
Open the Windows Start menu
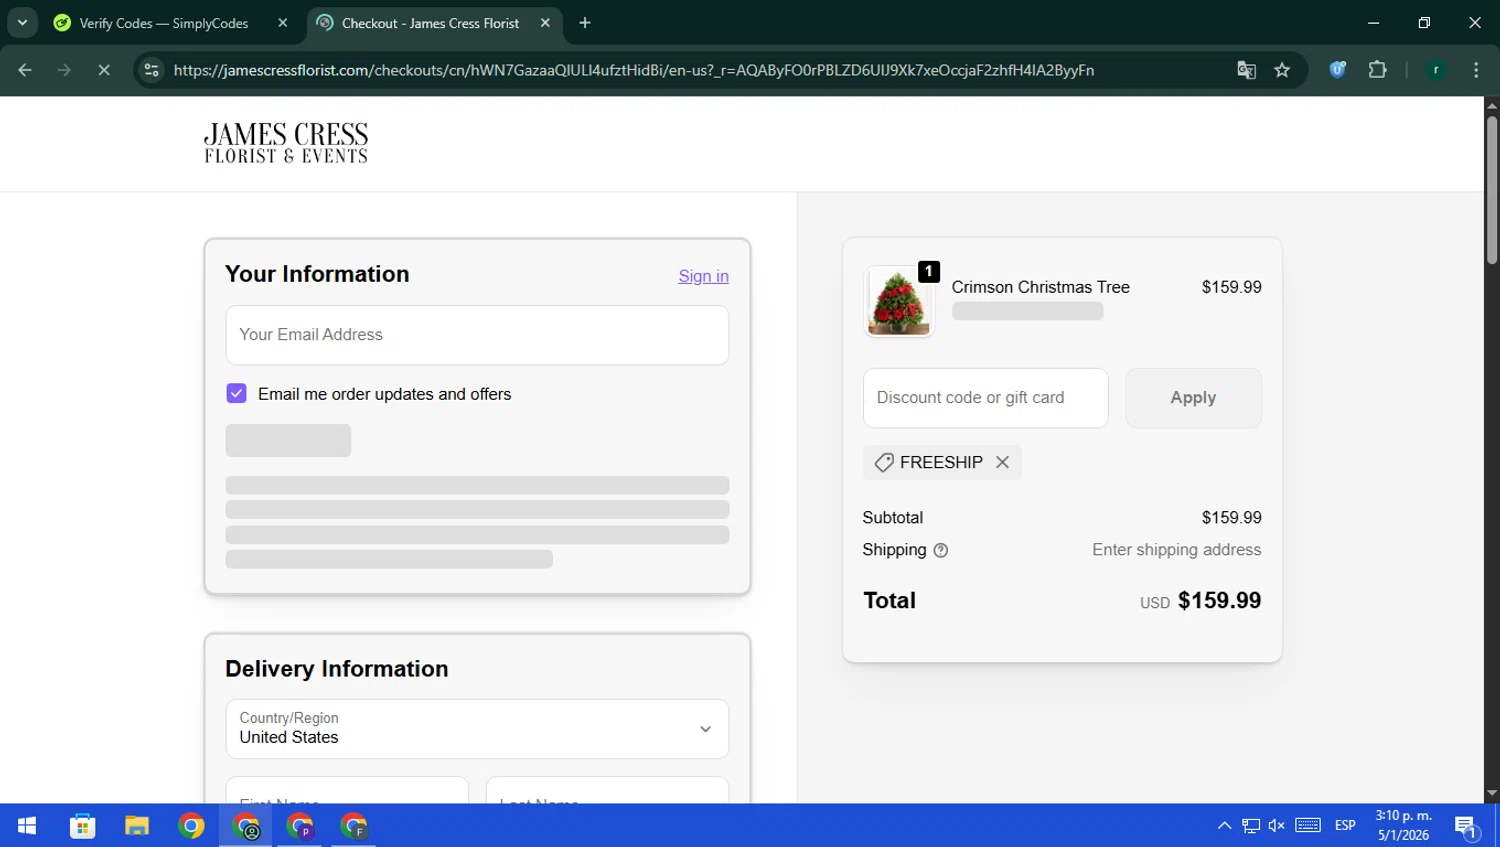click(27, 826)
